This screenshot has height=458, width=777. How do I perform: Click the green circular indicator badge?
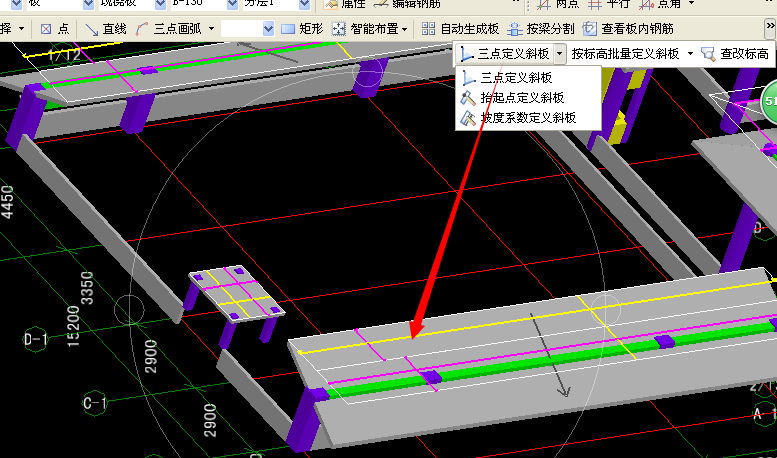pos(770,102)
